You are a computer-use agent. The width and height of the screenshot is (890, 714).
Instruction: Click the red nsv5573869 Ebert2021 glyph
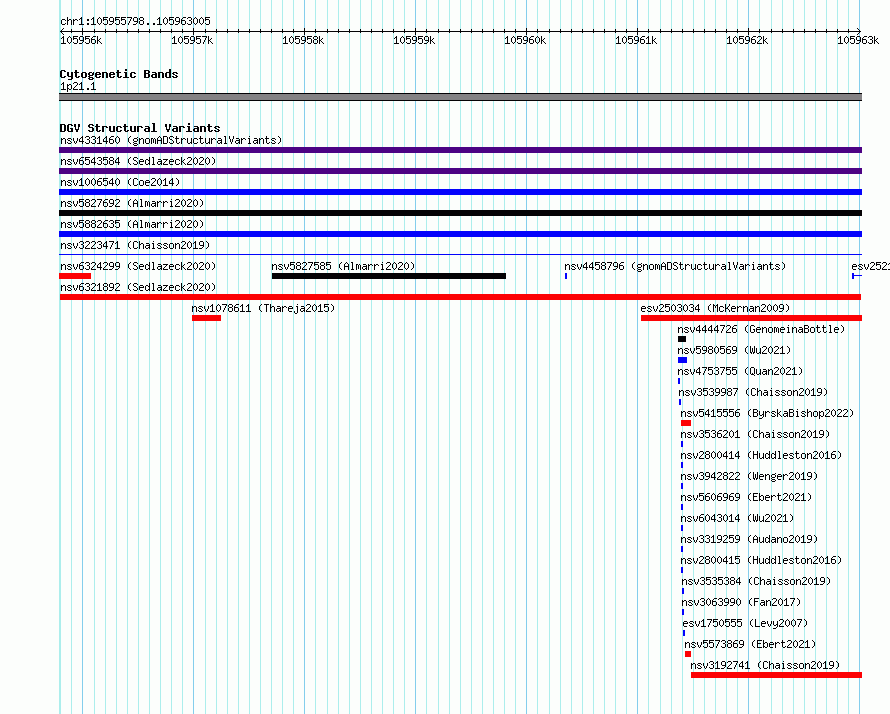tap(688, 654)
